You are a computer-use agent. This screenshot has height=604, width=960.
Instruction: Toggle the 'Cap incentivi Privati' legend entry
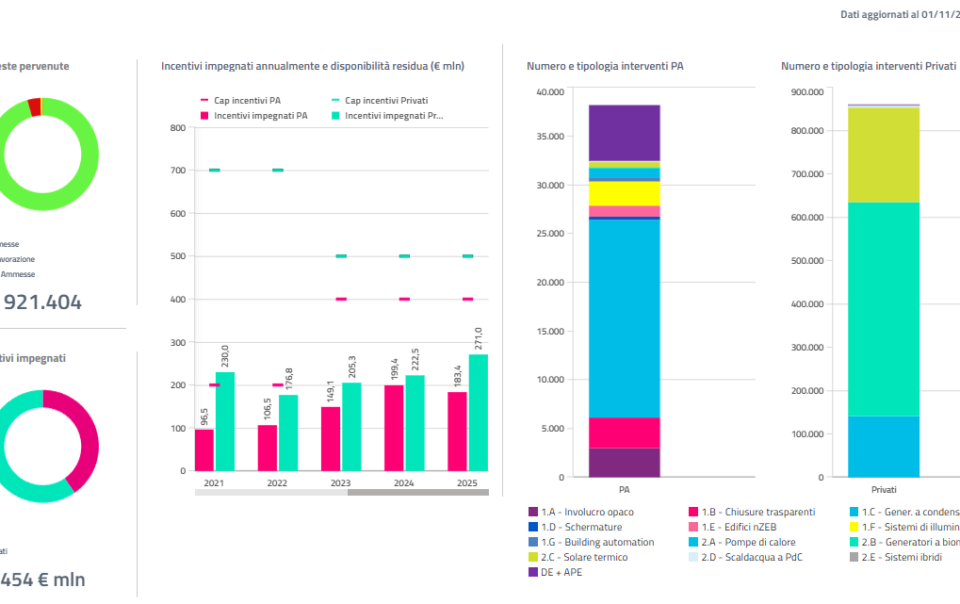coord(335,101)
